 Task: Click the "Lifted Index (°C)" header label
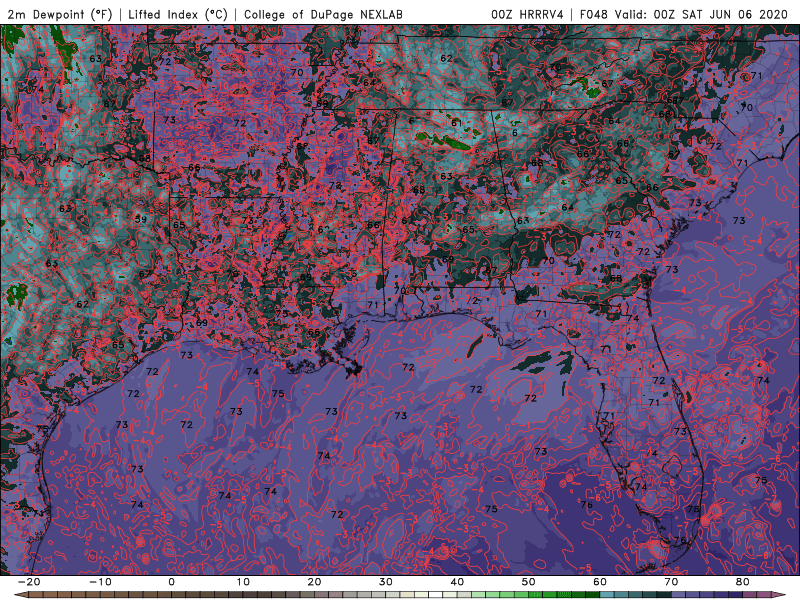[x=178, y=14]
